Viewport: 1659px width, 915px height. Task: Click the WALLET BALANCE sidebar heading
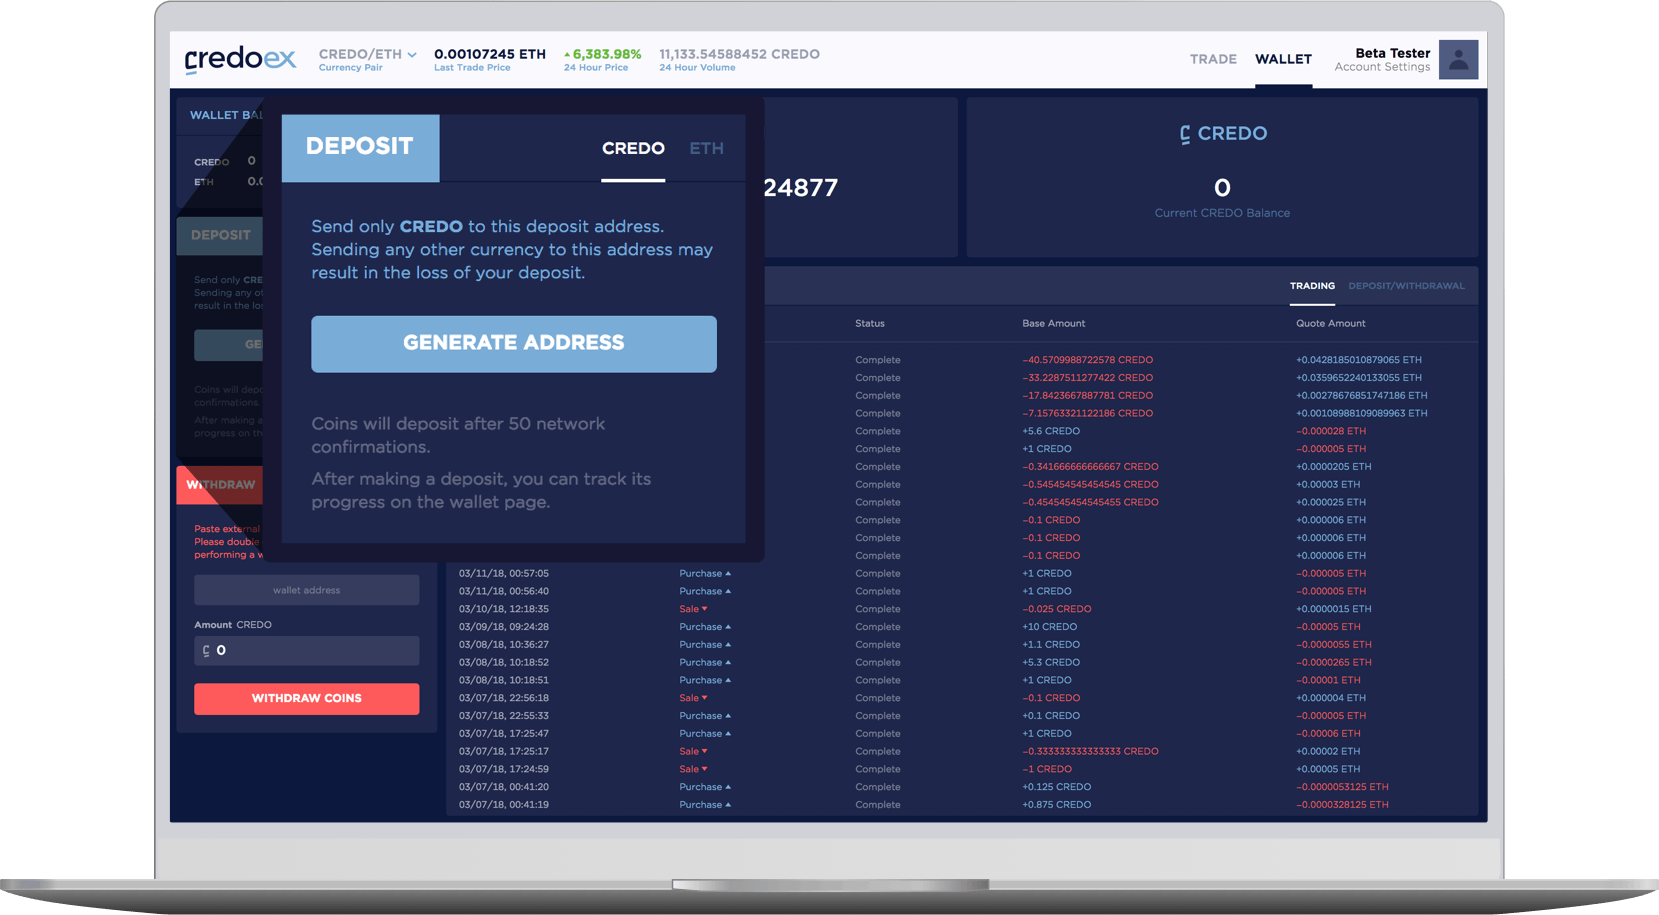coord(227,115)
